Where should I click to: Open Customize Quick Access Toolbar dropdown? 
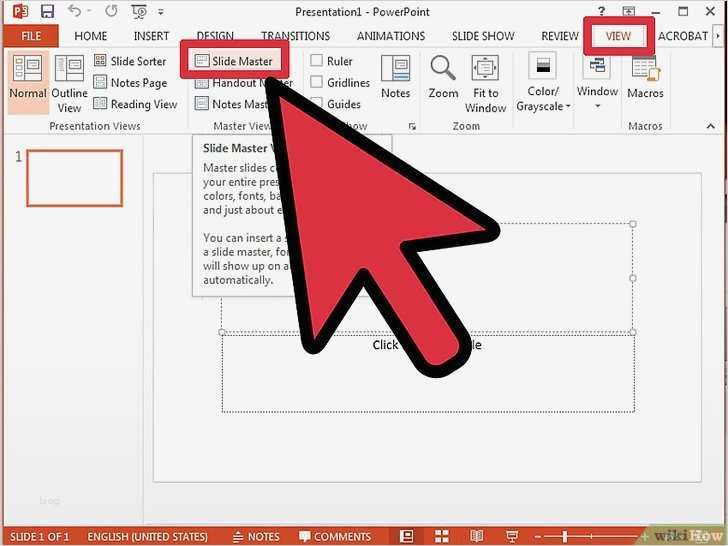[161, 12]
